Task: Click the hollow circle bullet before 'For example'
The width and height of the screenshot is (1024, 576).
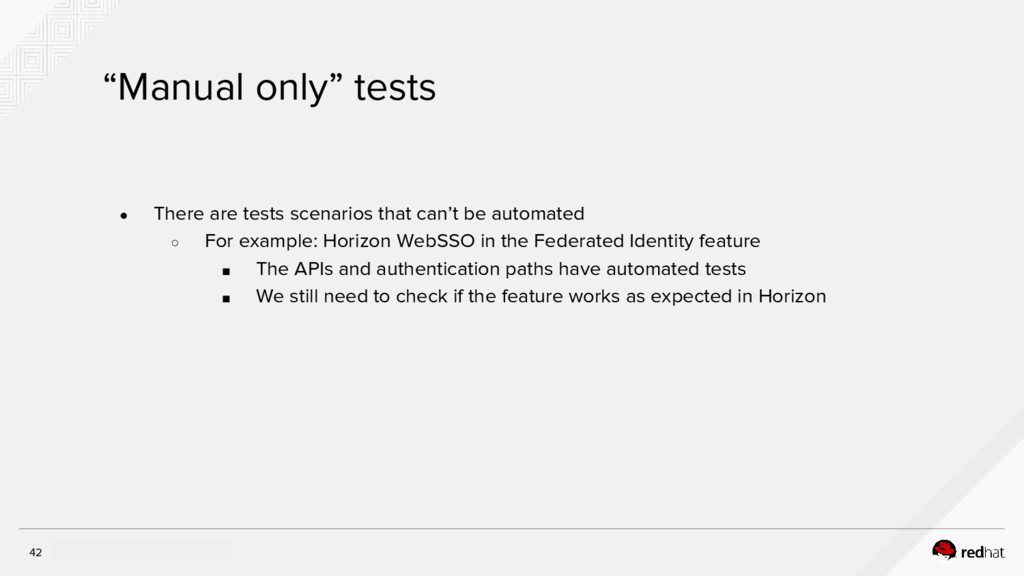Action: [x=175, y=243]
